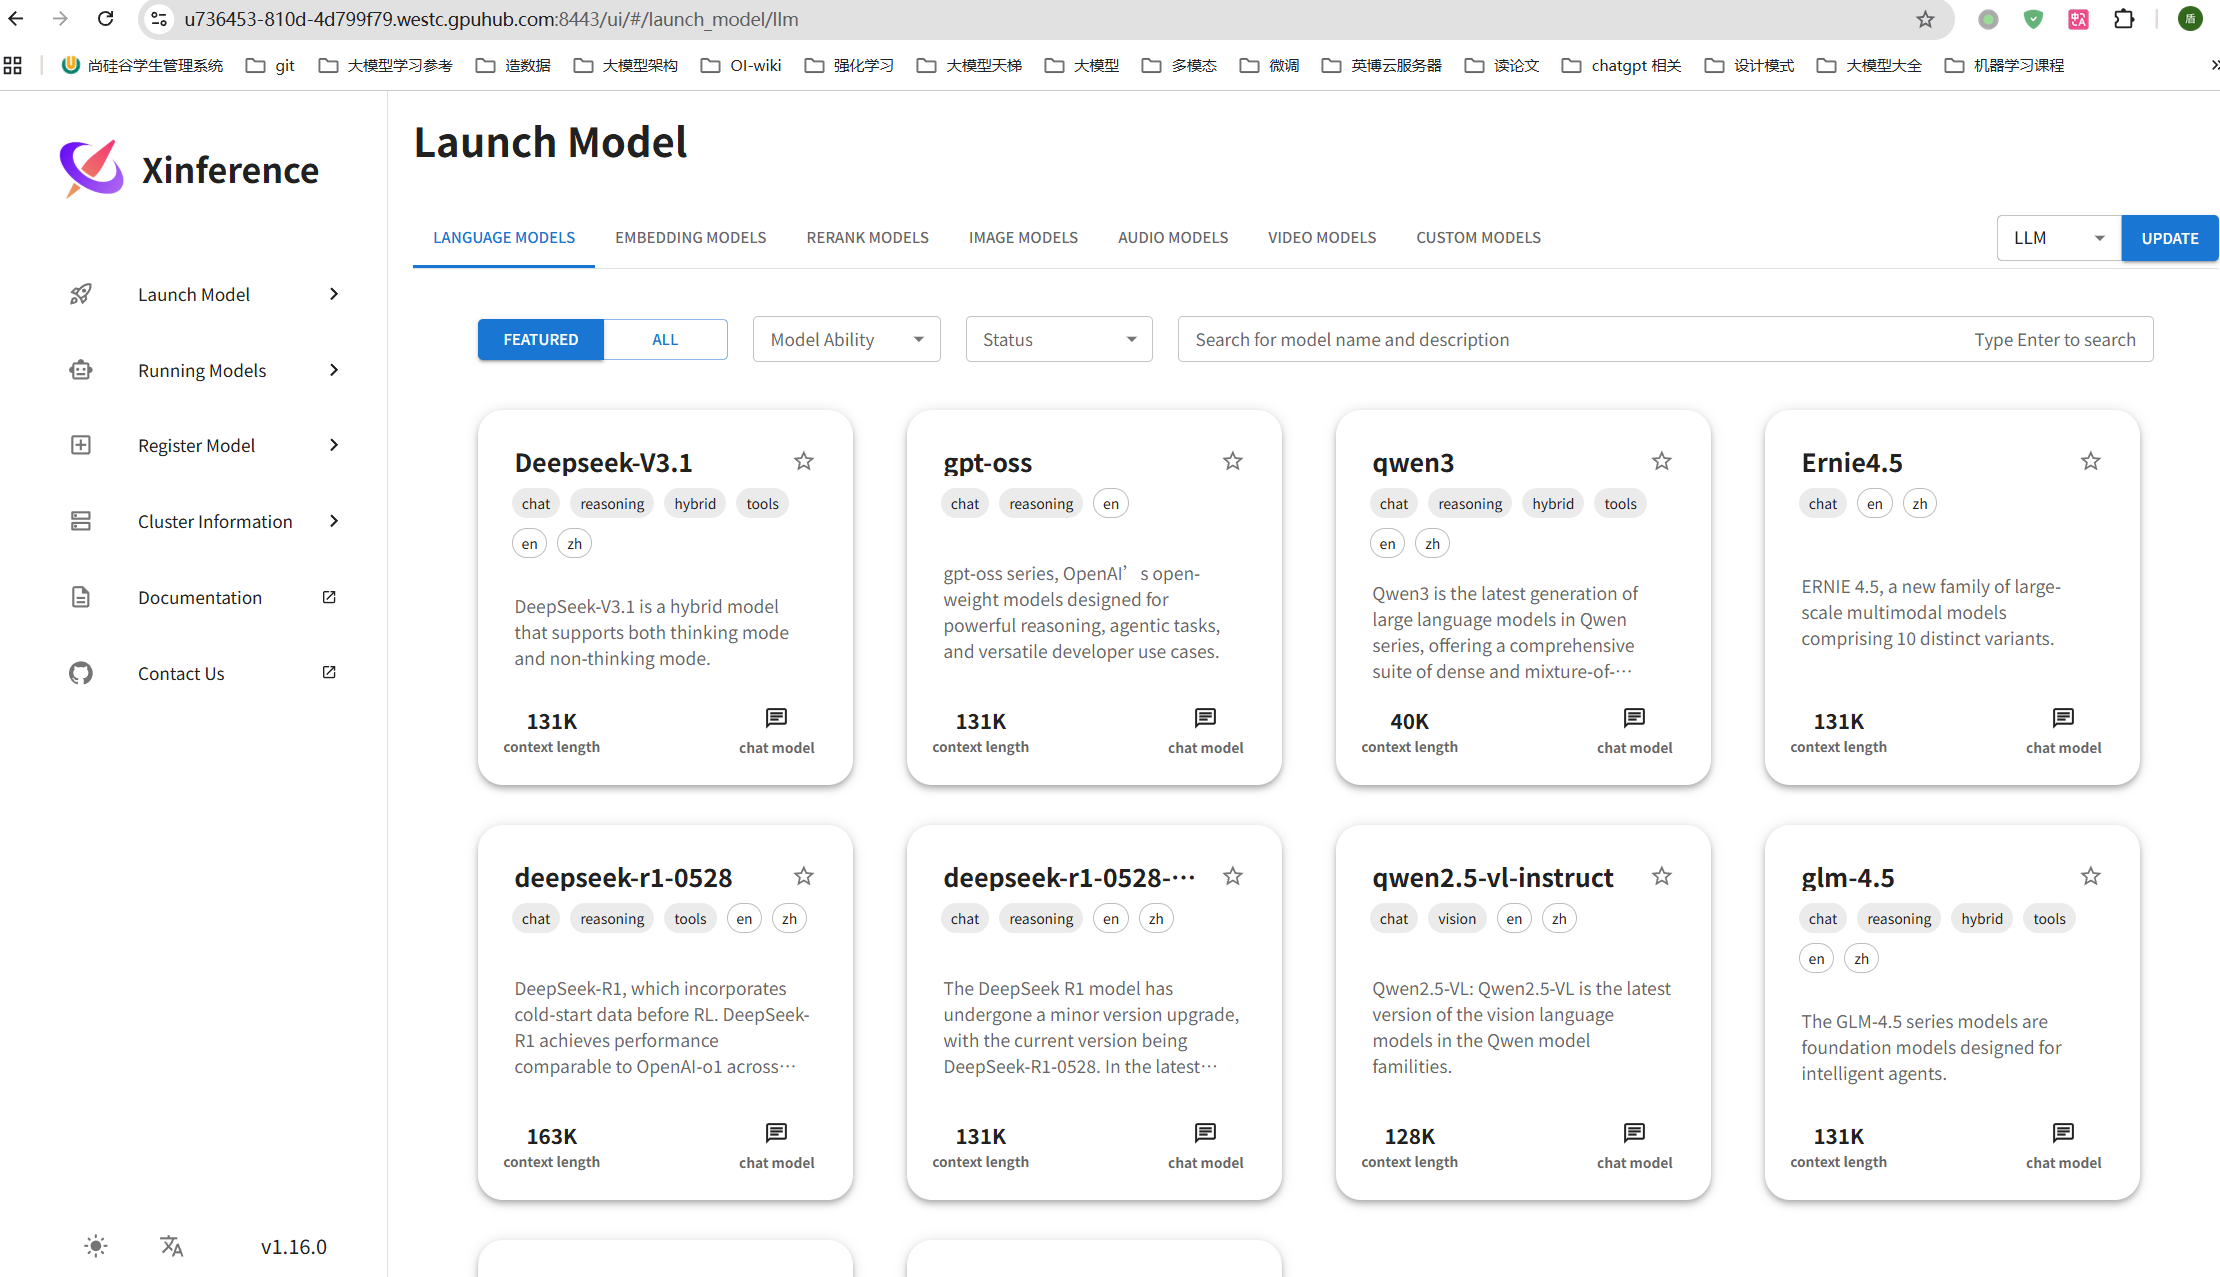Open the Deepseek-V3.1 model card title
2220x1277 pixels.
[603, 462]
